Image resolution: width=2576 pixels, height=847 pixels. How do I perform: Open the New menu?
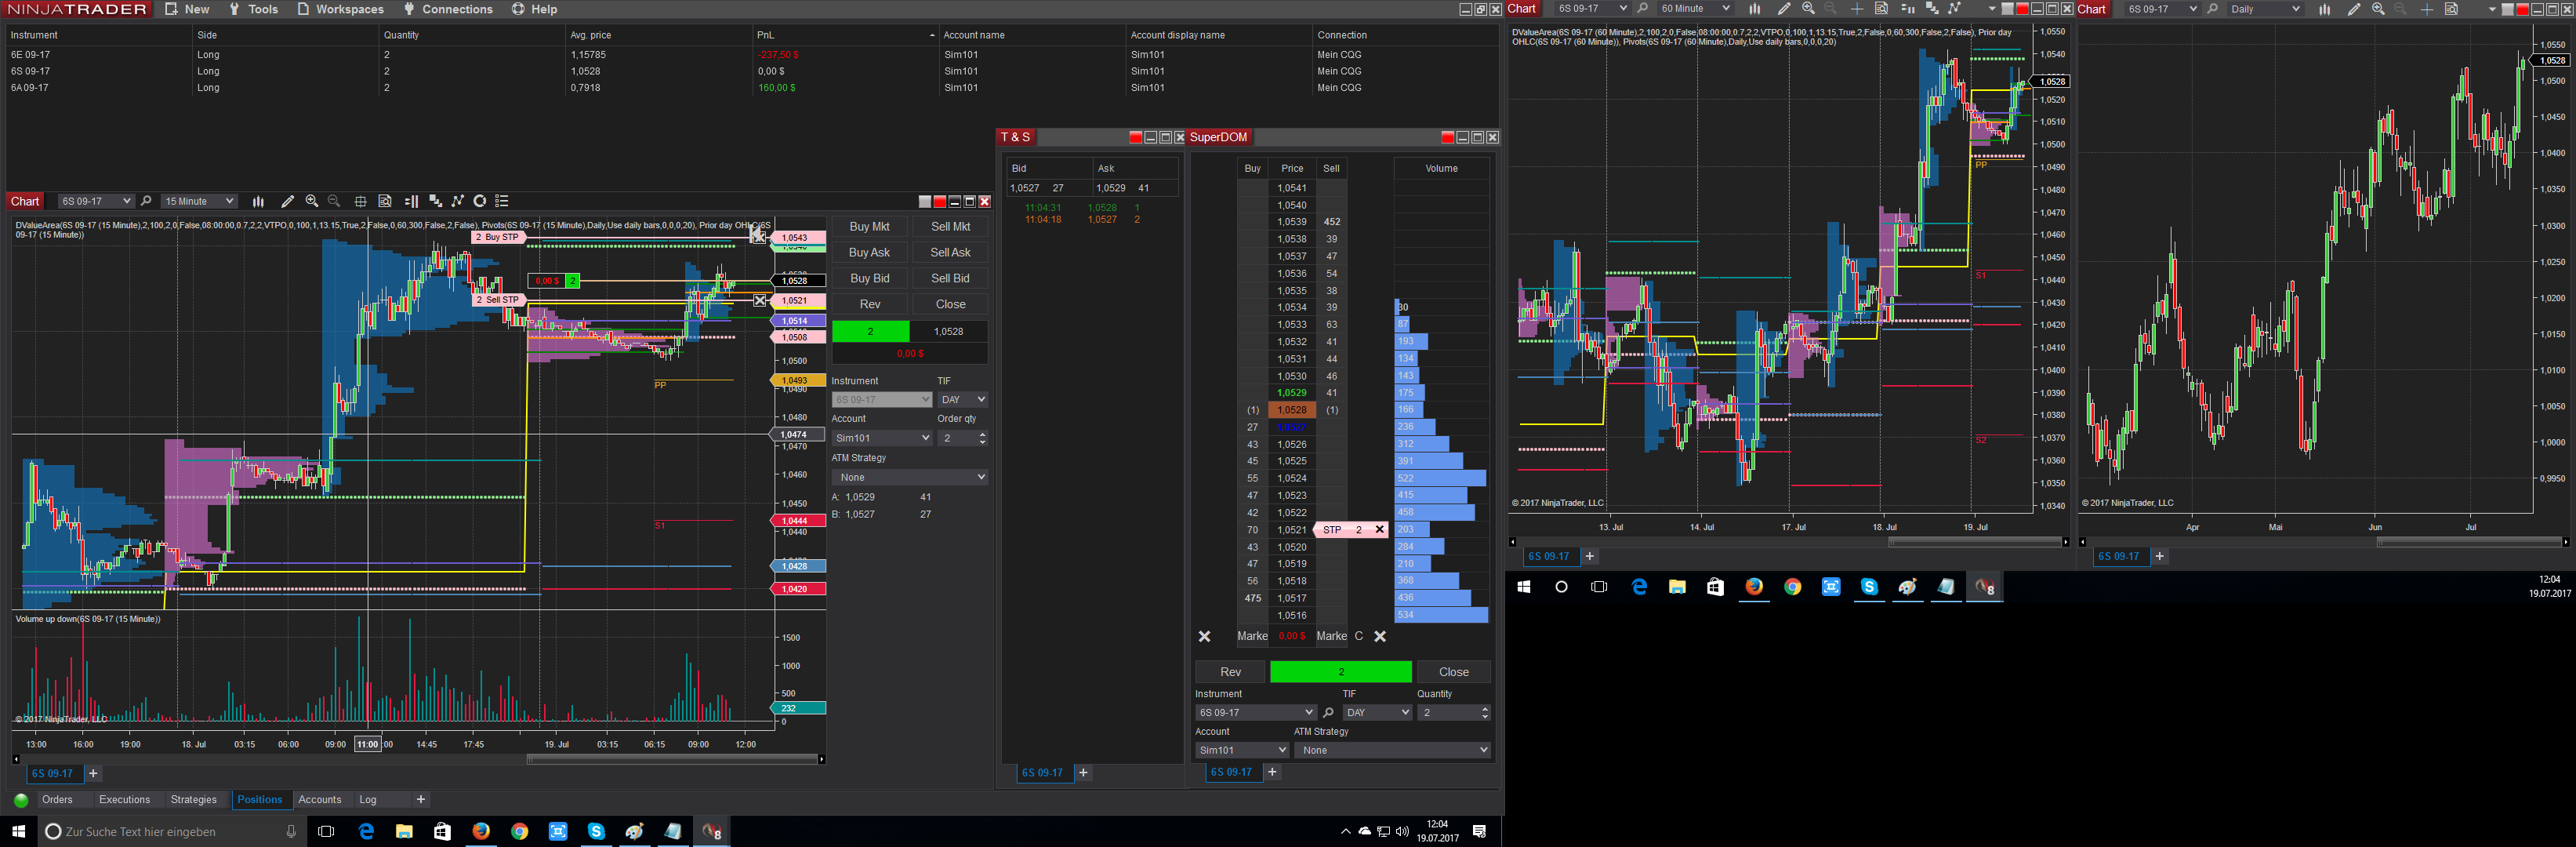point(187,9)
